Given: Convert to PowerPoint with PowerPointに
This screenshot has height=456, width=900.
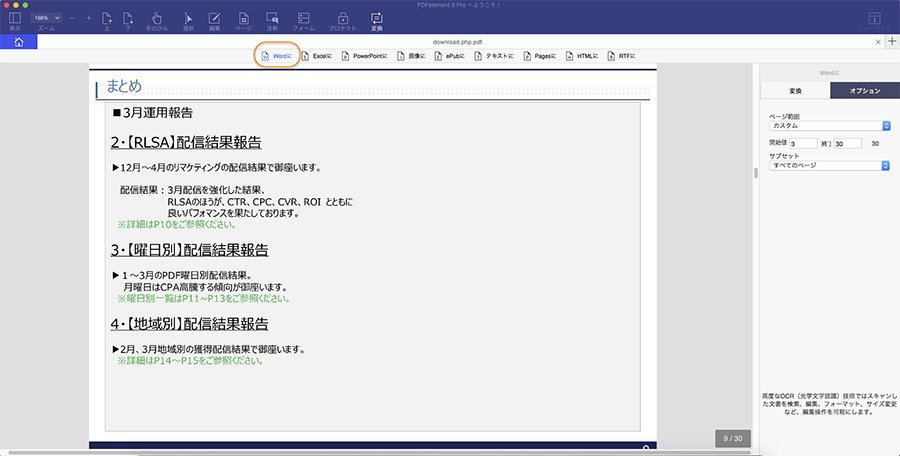Looking at the screenshot, I should click(365, 56).
